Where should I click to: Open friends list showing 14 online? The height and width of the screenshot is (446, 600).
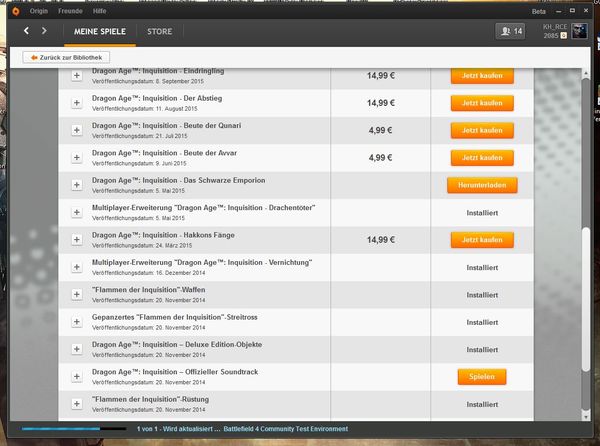[x=510, y=32]
